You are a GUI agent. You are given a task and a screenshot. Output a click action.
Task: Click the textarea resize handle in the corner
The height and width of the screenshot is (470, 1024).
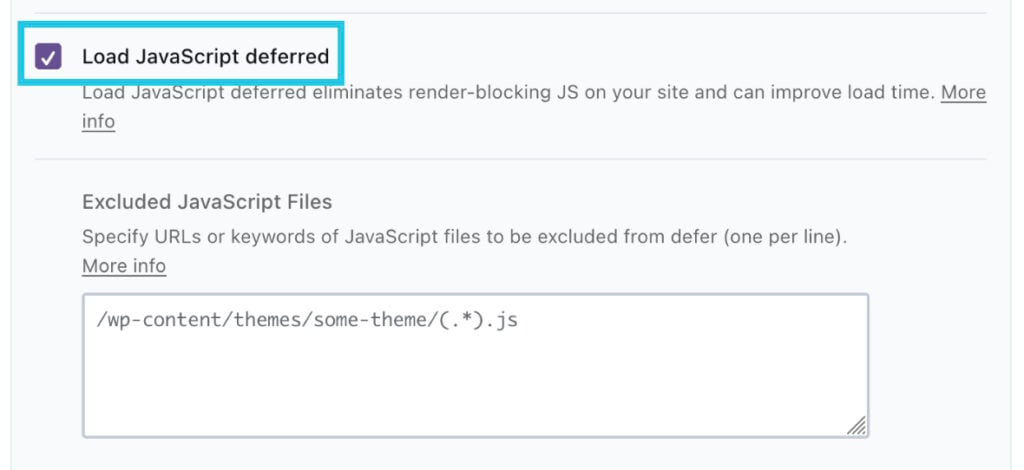(857, 426)
